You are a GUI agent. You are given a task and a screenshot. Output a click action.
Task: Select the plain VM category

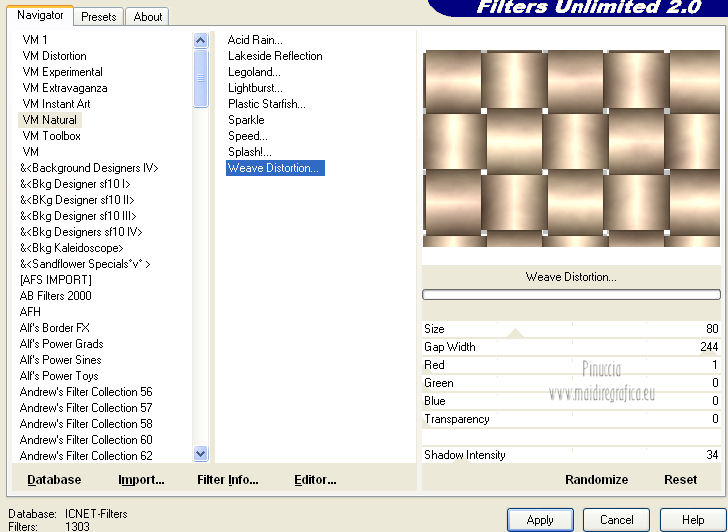pyautogui.click(x=31, y=152)
